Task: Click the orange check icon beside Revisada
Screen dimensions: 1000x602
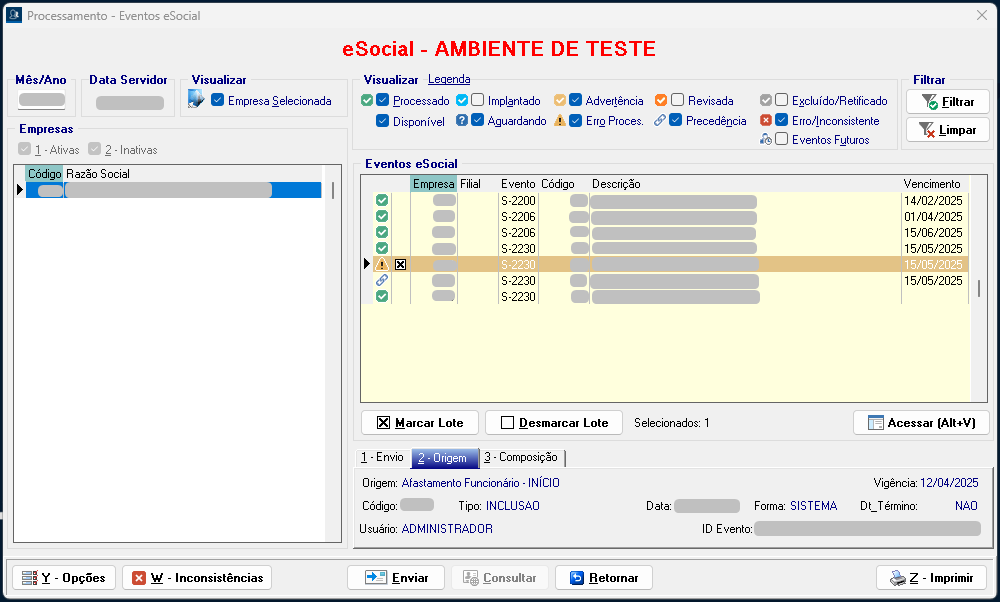Action: [x=661, y=101]
